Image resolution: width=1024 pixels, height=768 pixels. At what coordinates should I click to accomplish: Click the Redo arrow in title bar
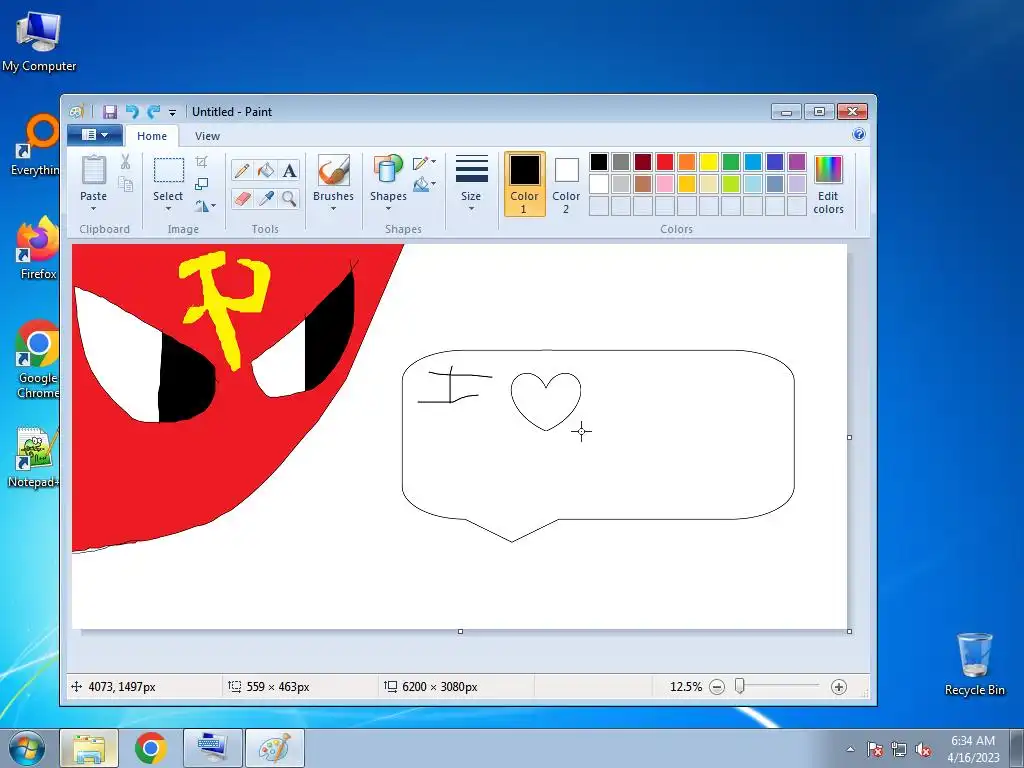[x=153, y=112]
